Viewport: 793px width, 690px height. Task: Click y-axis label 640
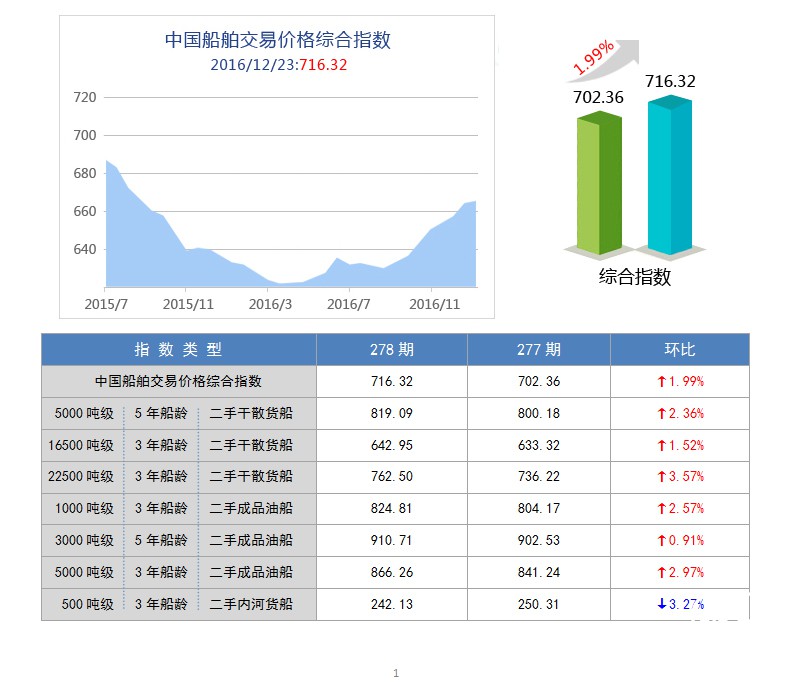click(x=84, y=249)
